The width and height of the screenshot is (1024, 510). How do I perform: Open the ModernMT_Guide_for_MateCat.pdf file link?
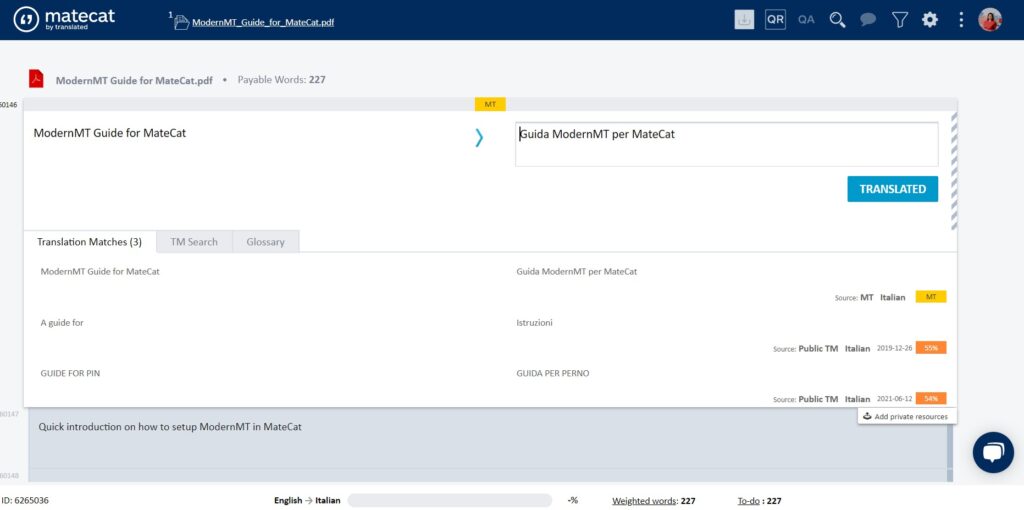point(263,22)
